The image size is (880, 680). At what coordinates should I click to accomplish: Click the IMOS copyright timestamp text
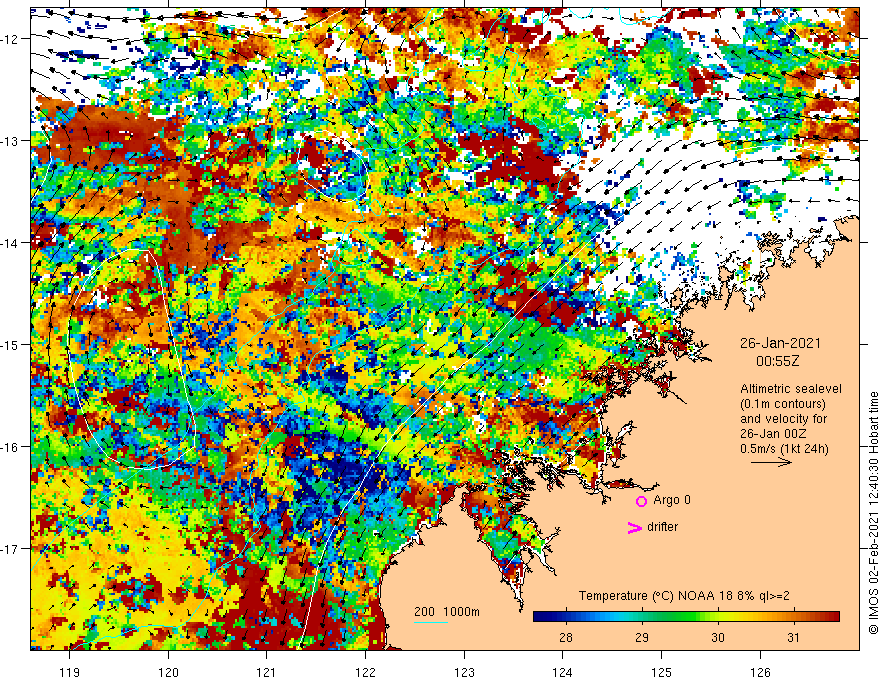point(873,513)
